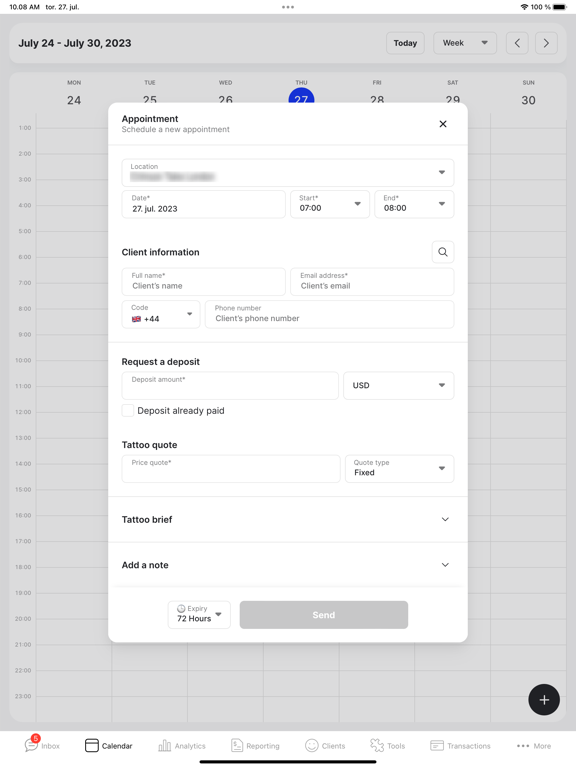Screen dimensions: 576x768
Task: Open the Transactions tab
Action: (x=460, y=745)
